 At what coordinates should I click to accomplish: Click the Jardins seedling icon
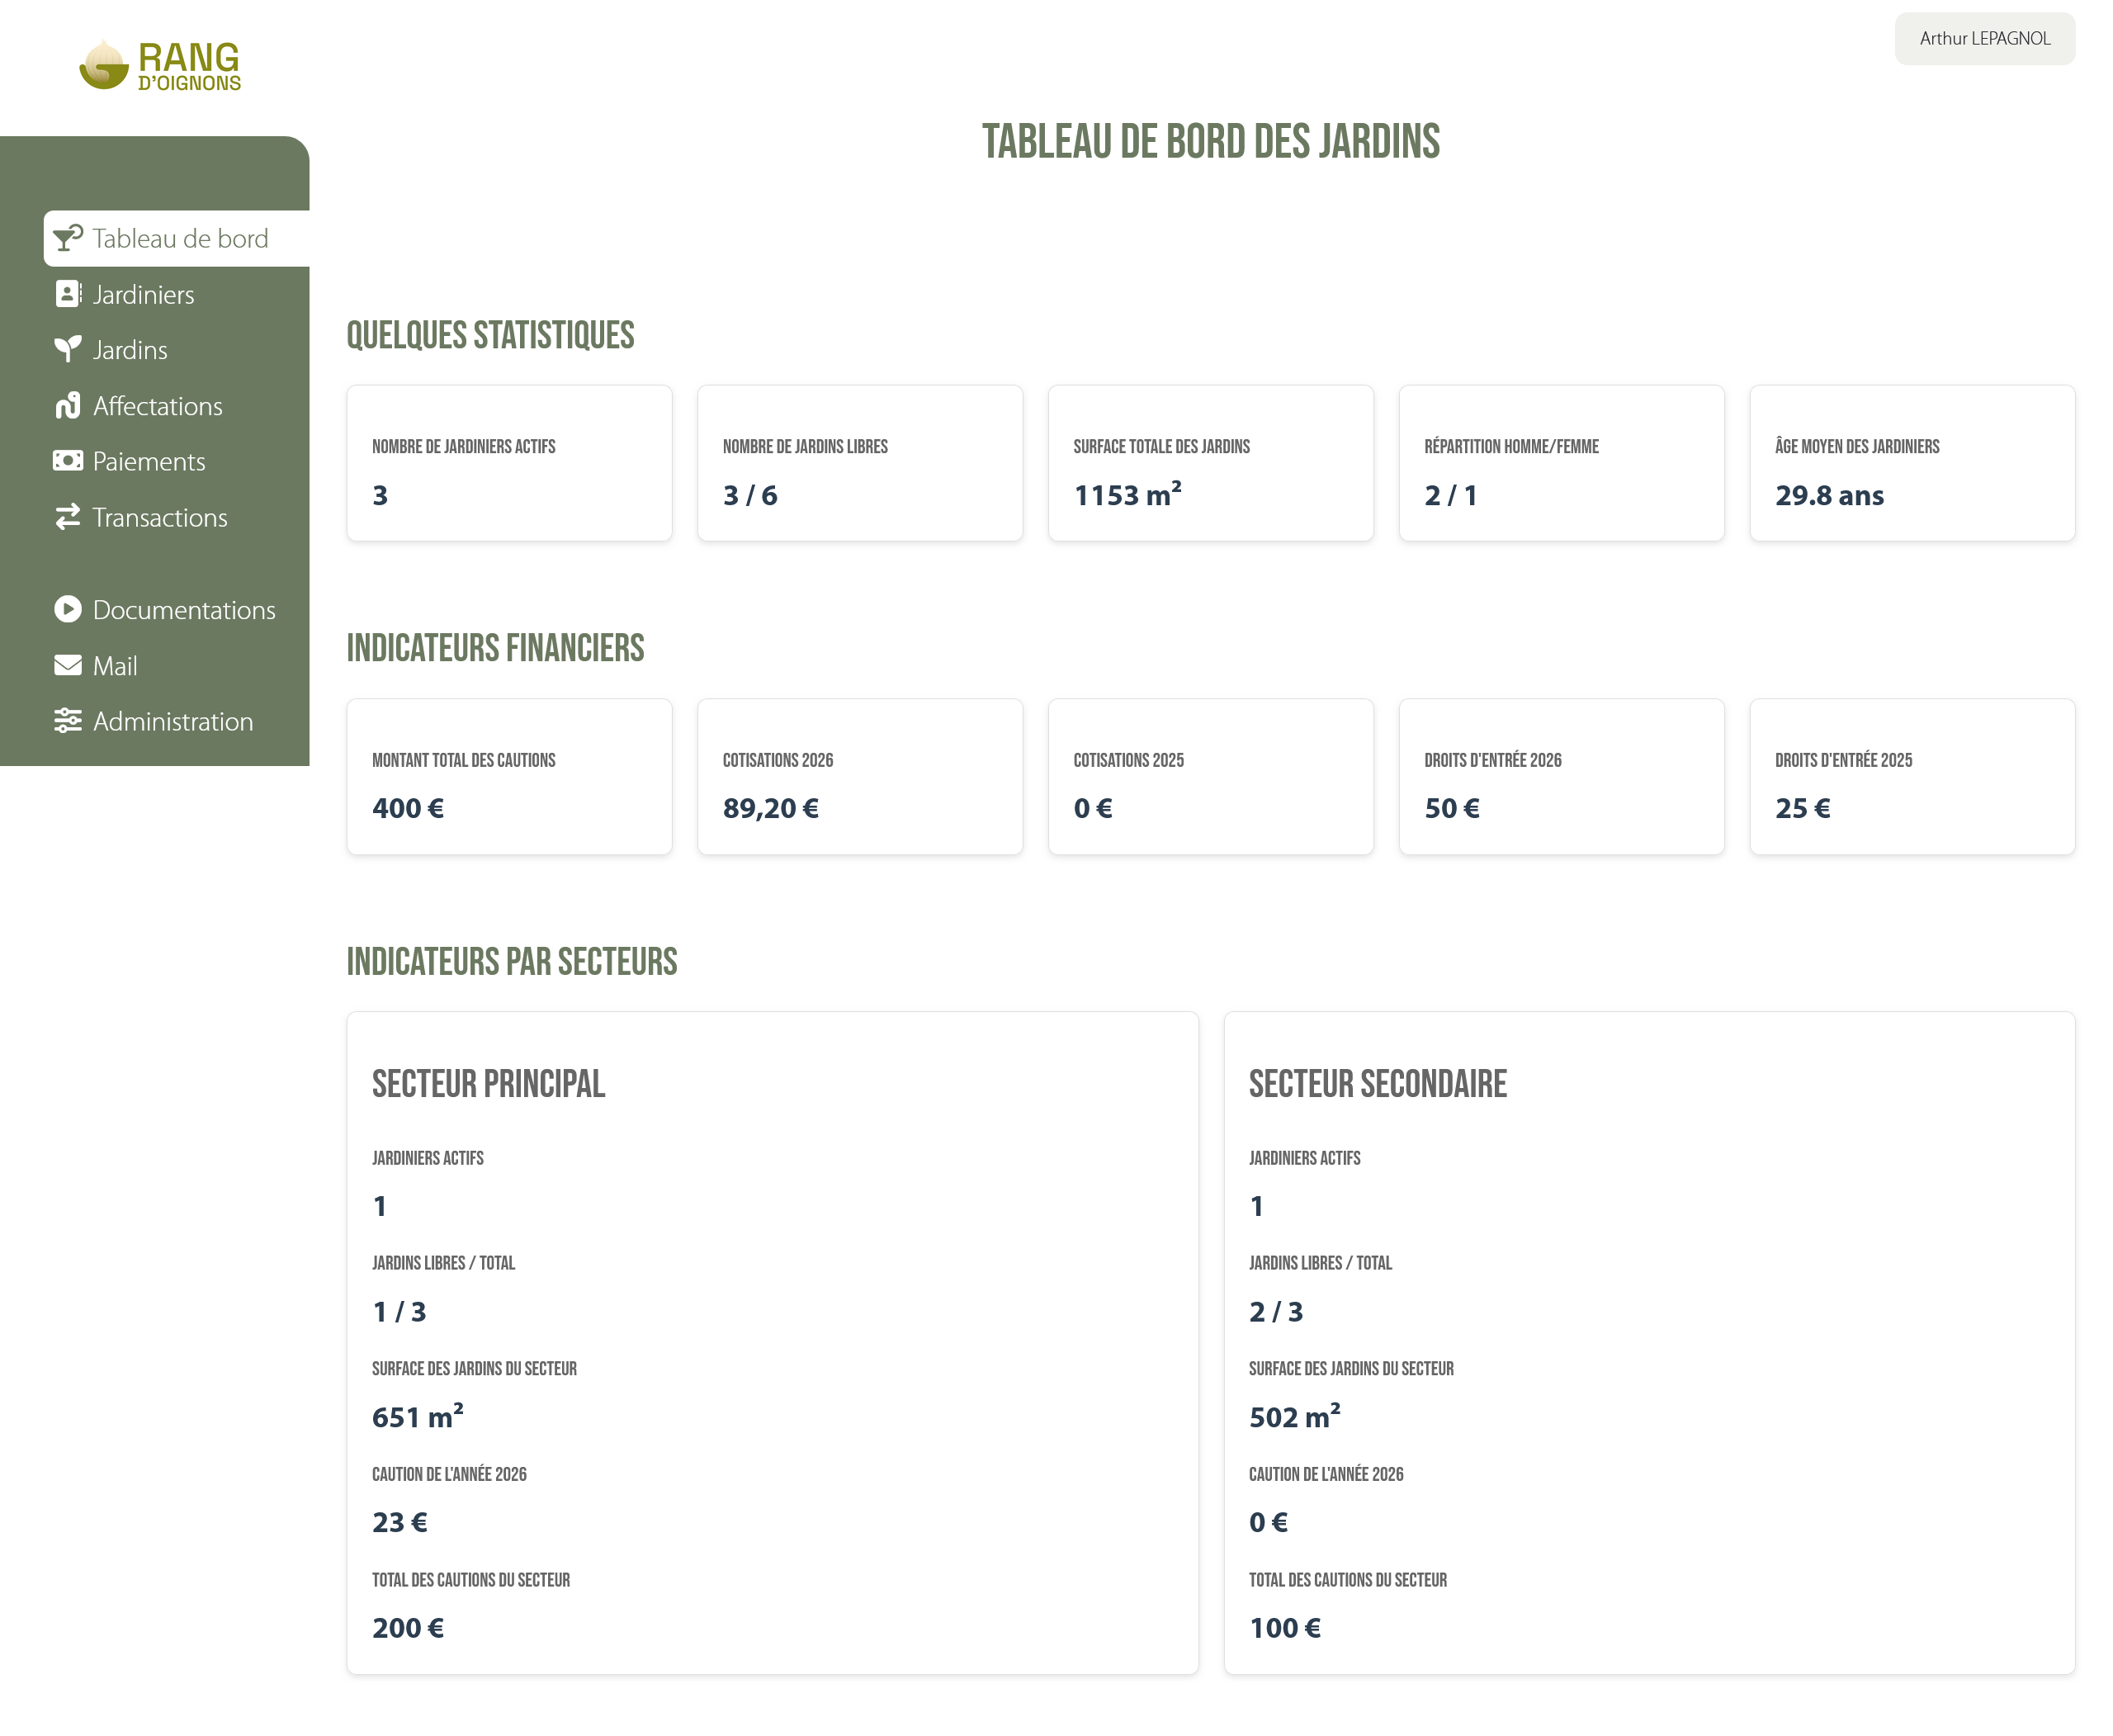coord(68,349)
